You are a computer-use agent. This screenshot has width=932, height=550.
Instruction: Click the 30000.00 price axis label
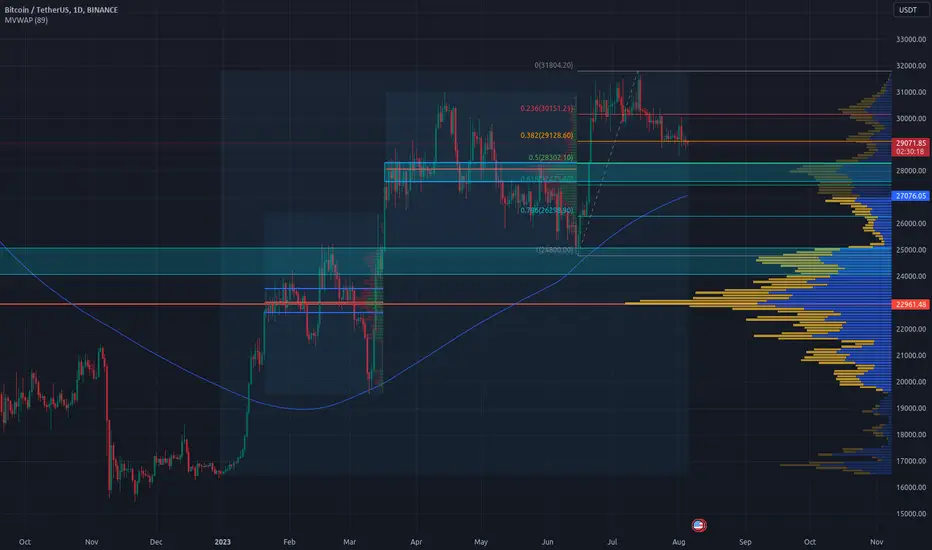(911, 118)
